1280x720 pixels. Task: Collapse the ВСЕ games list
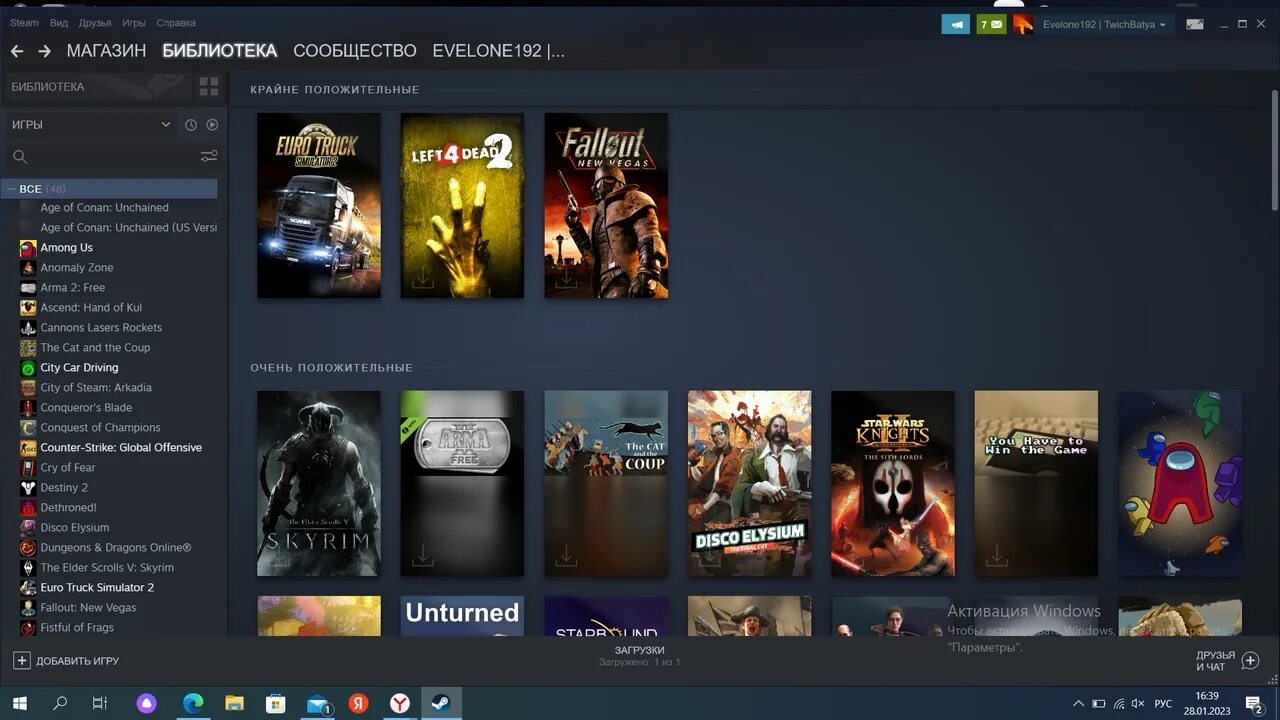[10, 189]
